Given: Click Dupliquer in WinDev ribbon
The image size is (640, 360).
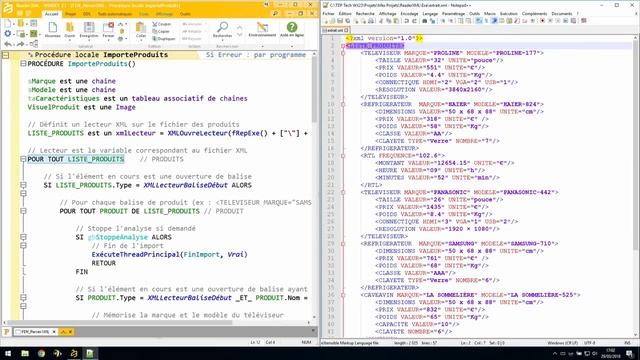Looking at the screenshot, I should pos(164,38).
